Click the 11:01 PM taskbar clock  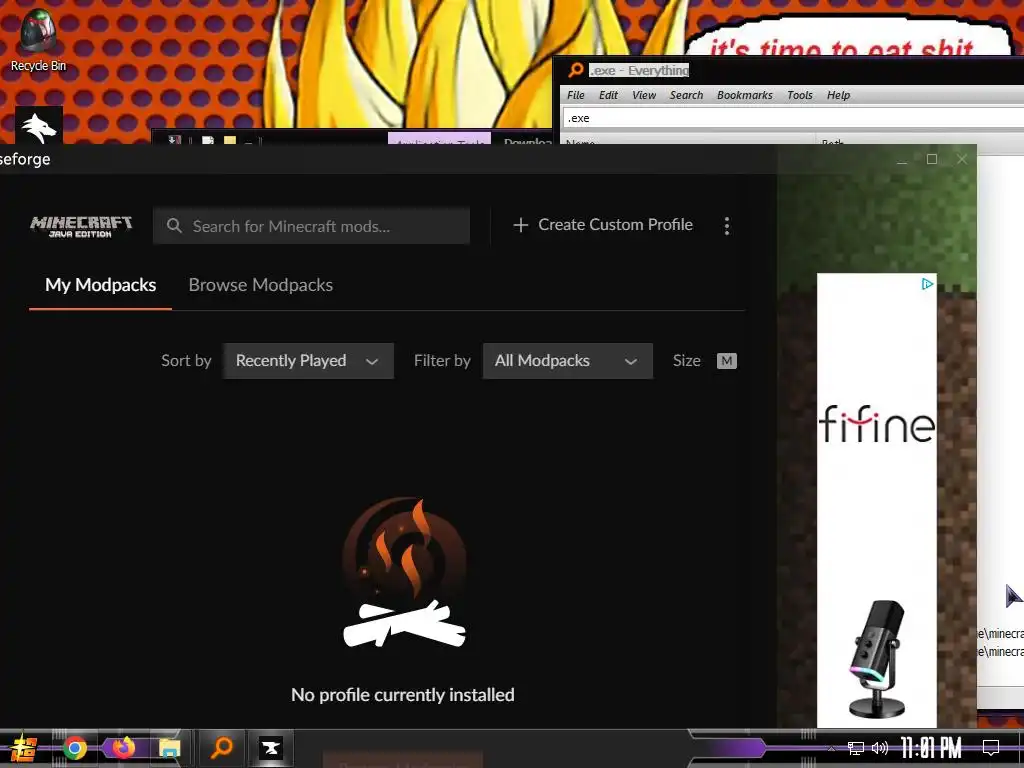click(931, 748)
